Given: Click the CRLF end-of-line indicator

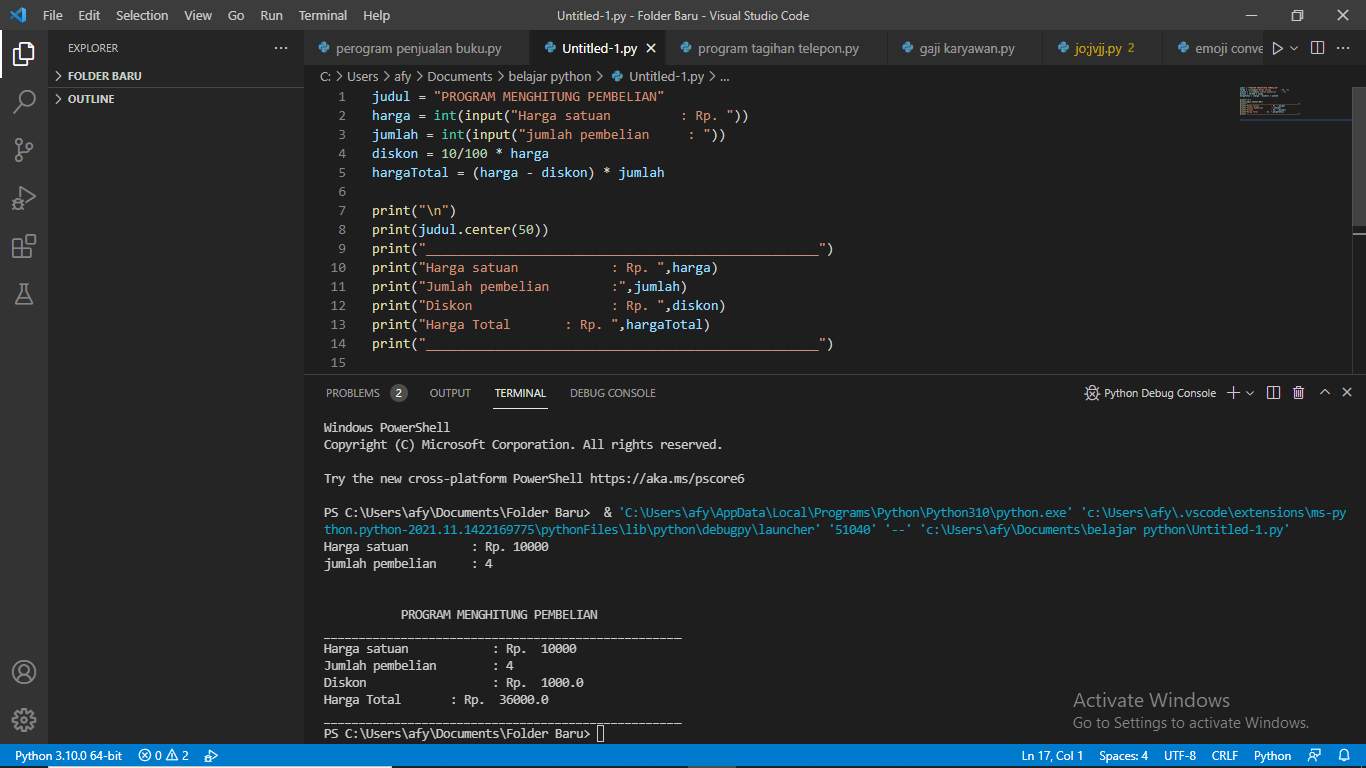Looking at the screenshot, I should point(1225,756).
